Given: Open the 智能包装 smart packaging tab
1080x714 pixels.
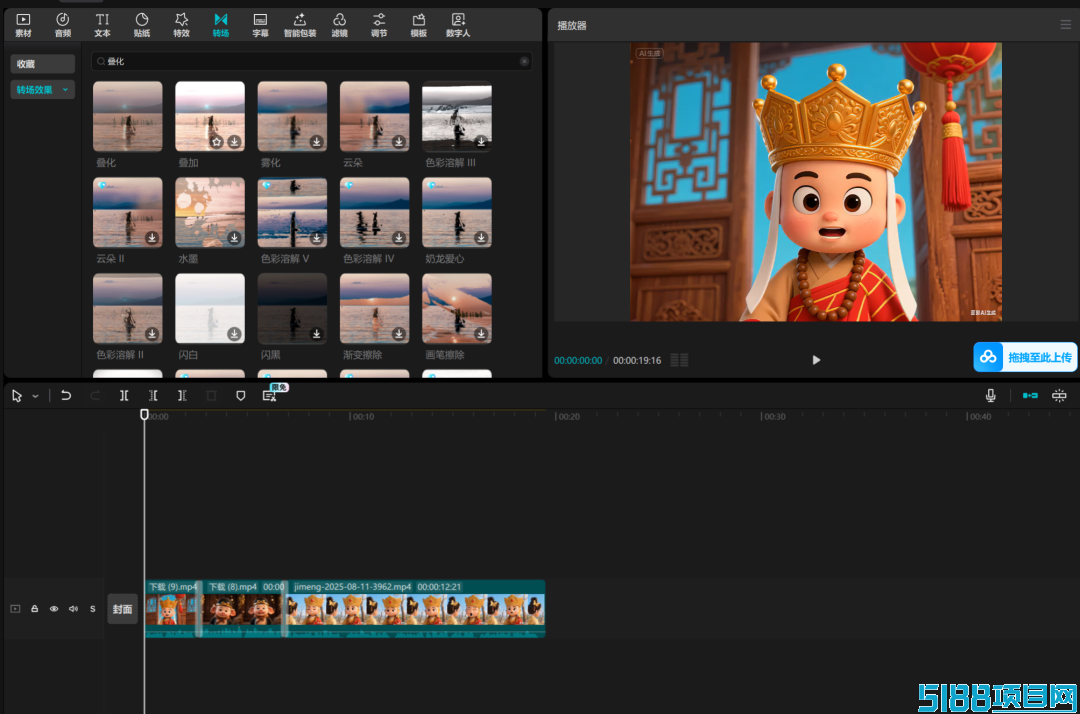Looking at the screenshot, I should point(300,25).
